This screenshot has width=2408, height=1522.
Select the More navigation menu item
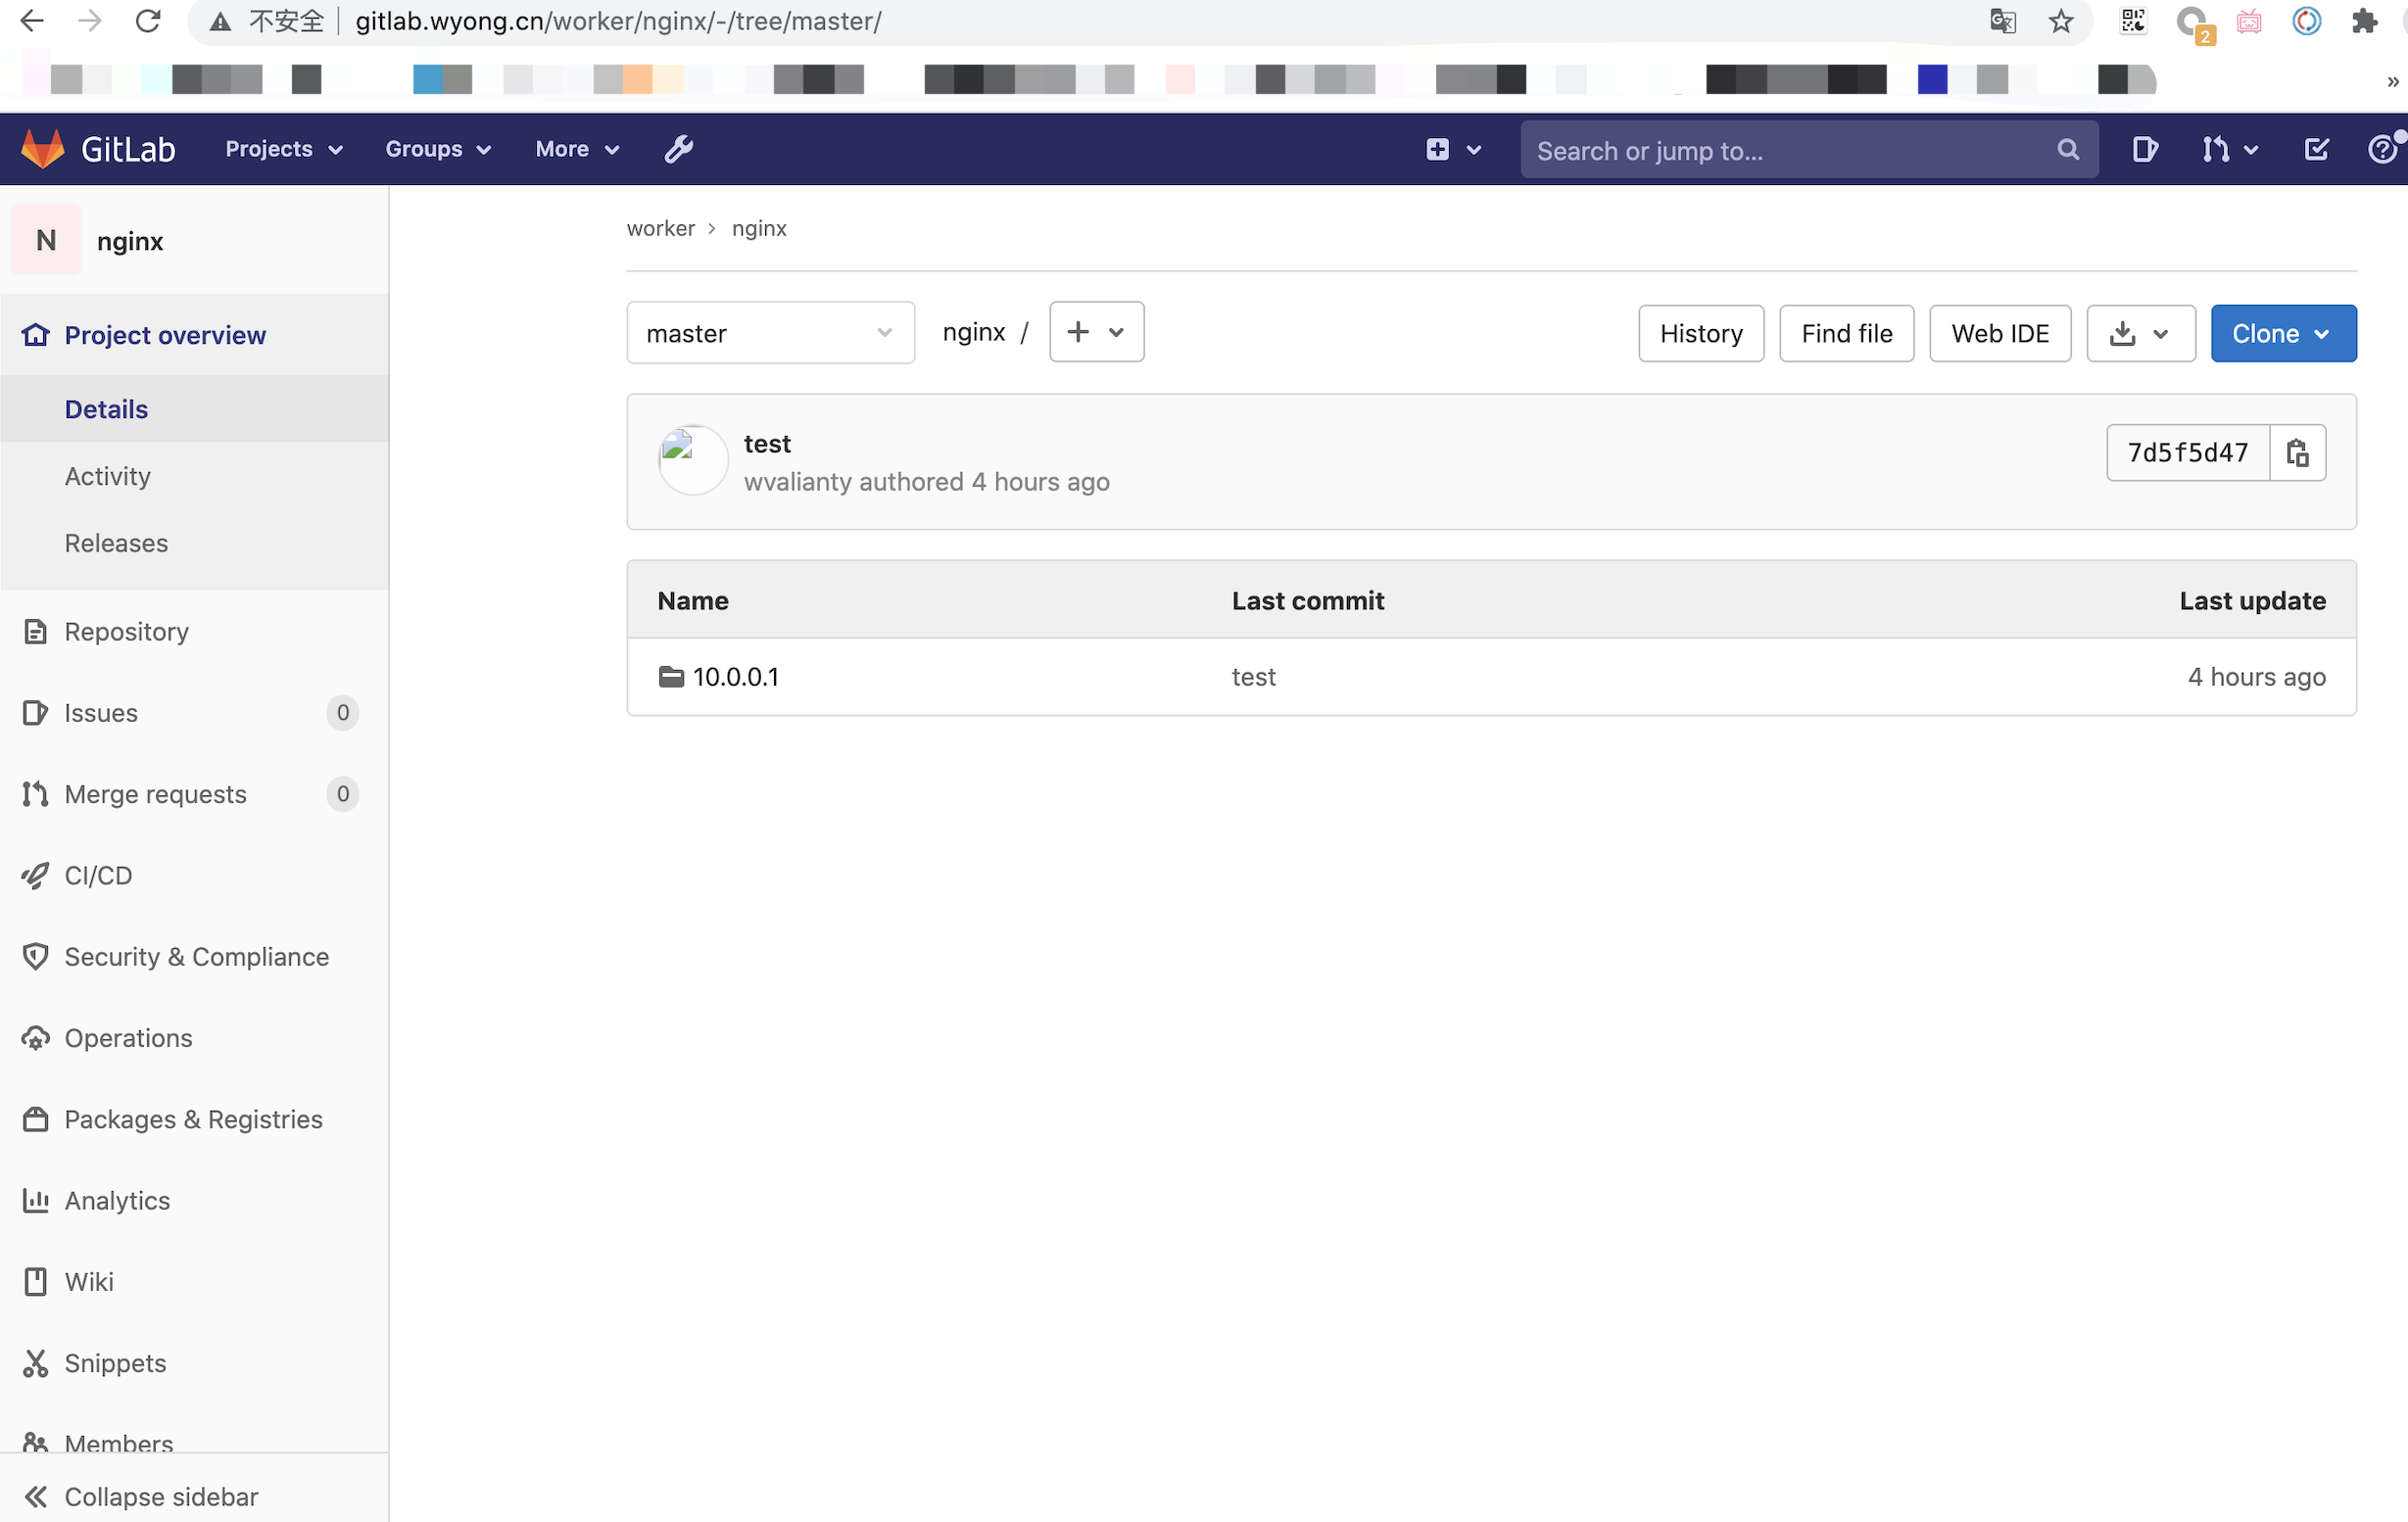click(577, 147)
